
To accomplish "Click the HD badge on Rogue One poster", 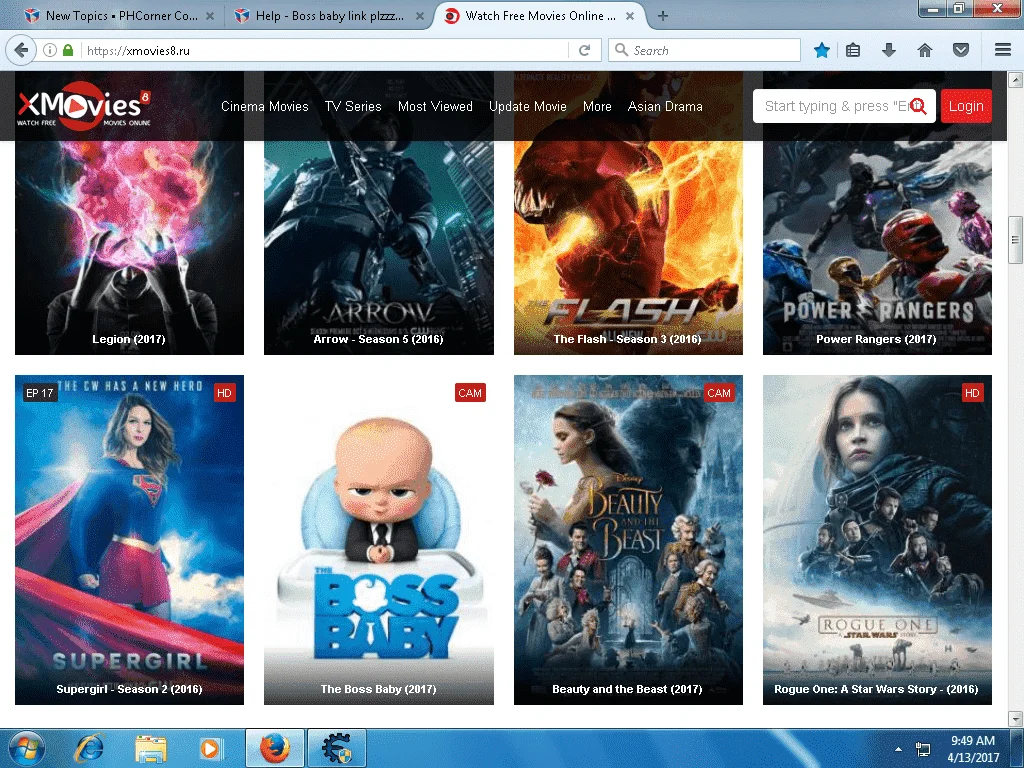I will [972, 392].
